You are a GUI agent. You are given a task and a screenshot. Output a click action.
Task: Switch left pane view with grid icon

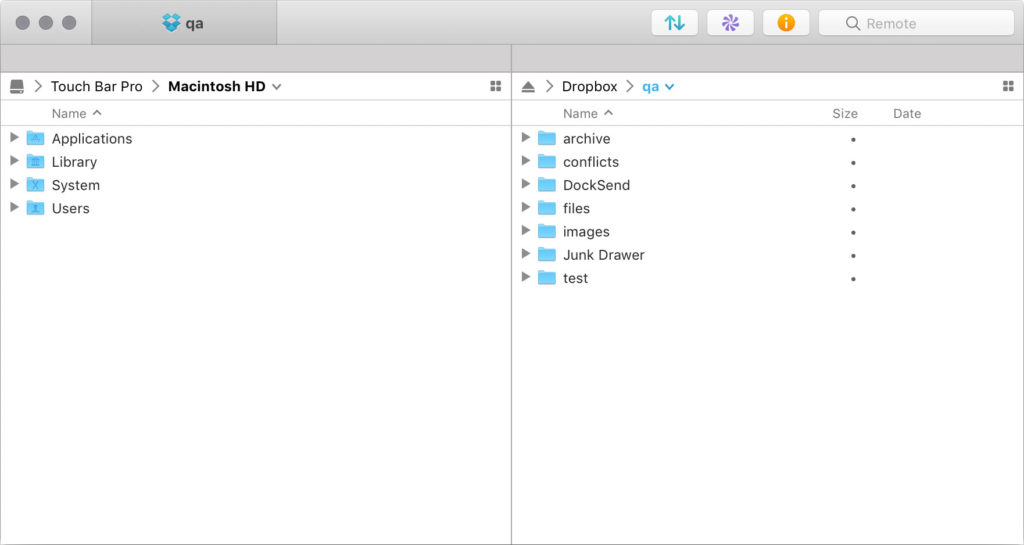[496, 87]
